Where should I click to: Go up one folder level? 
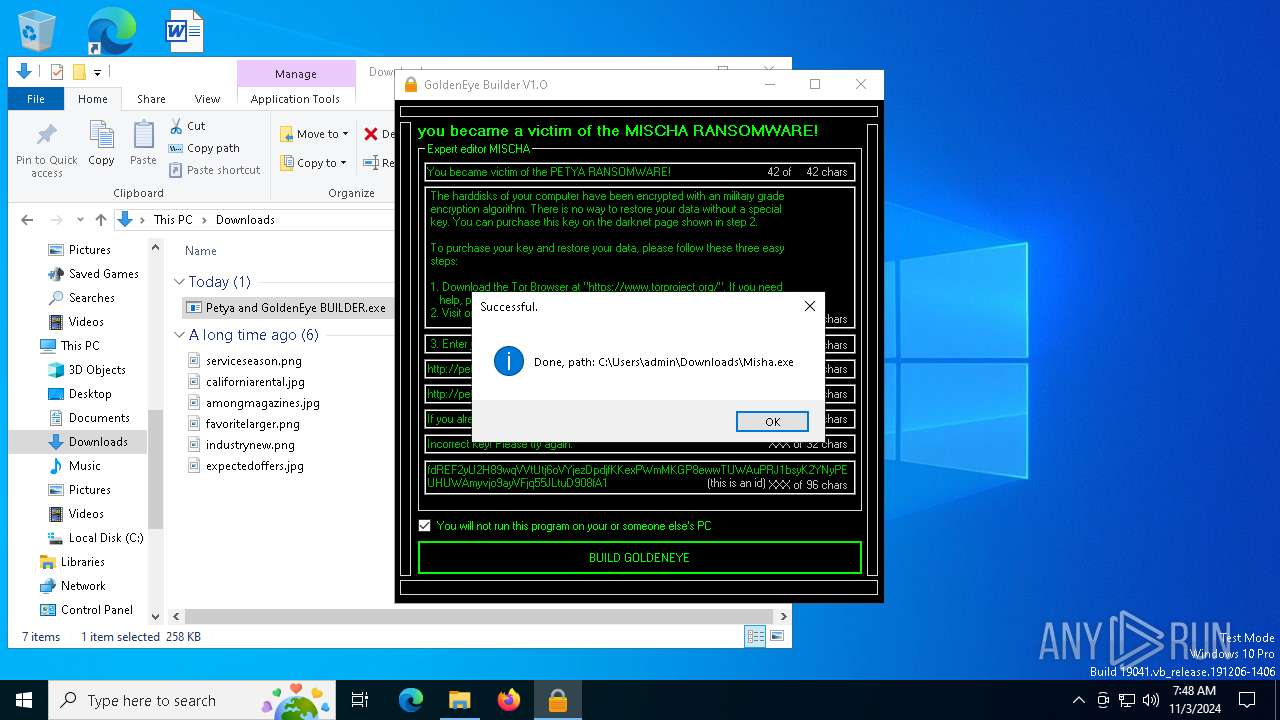pyautogui.click(x=100, y=220)
